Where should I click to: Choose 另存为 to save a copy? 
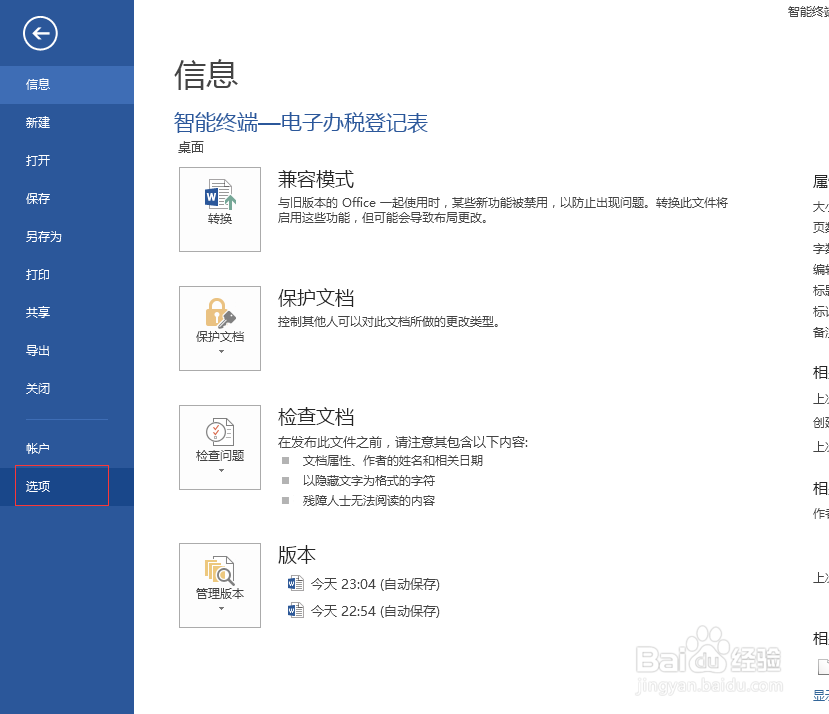click(38, 236)
